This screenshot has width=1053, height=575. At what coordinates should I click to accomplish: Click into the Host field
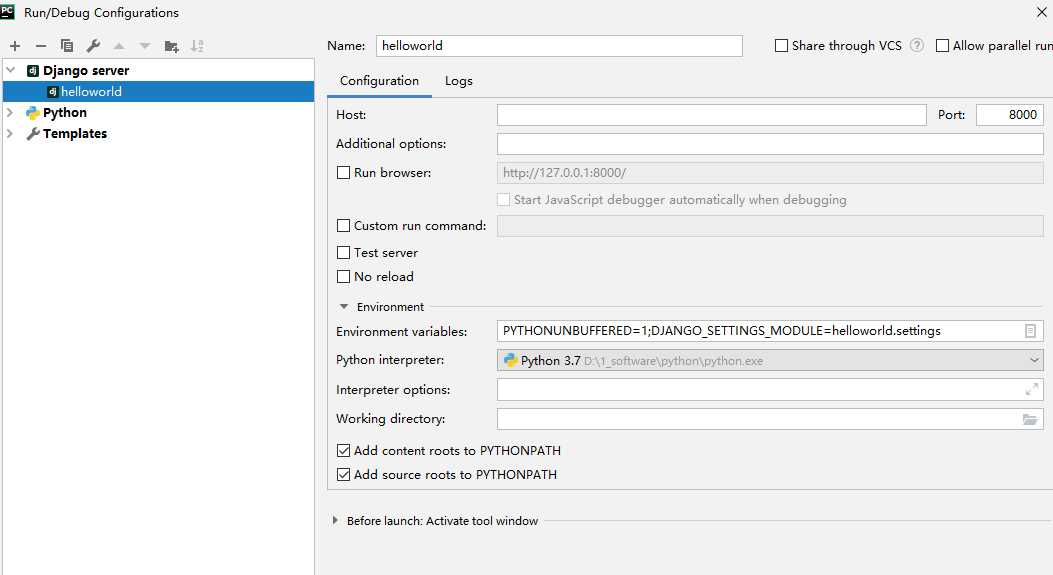click(712, 115)
